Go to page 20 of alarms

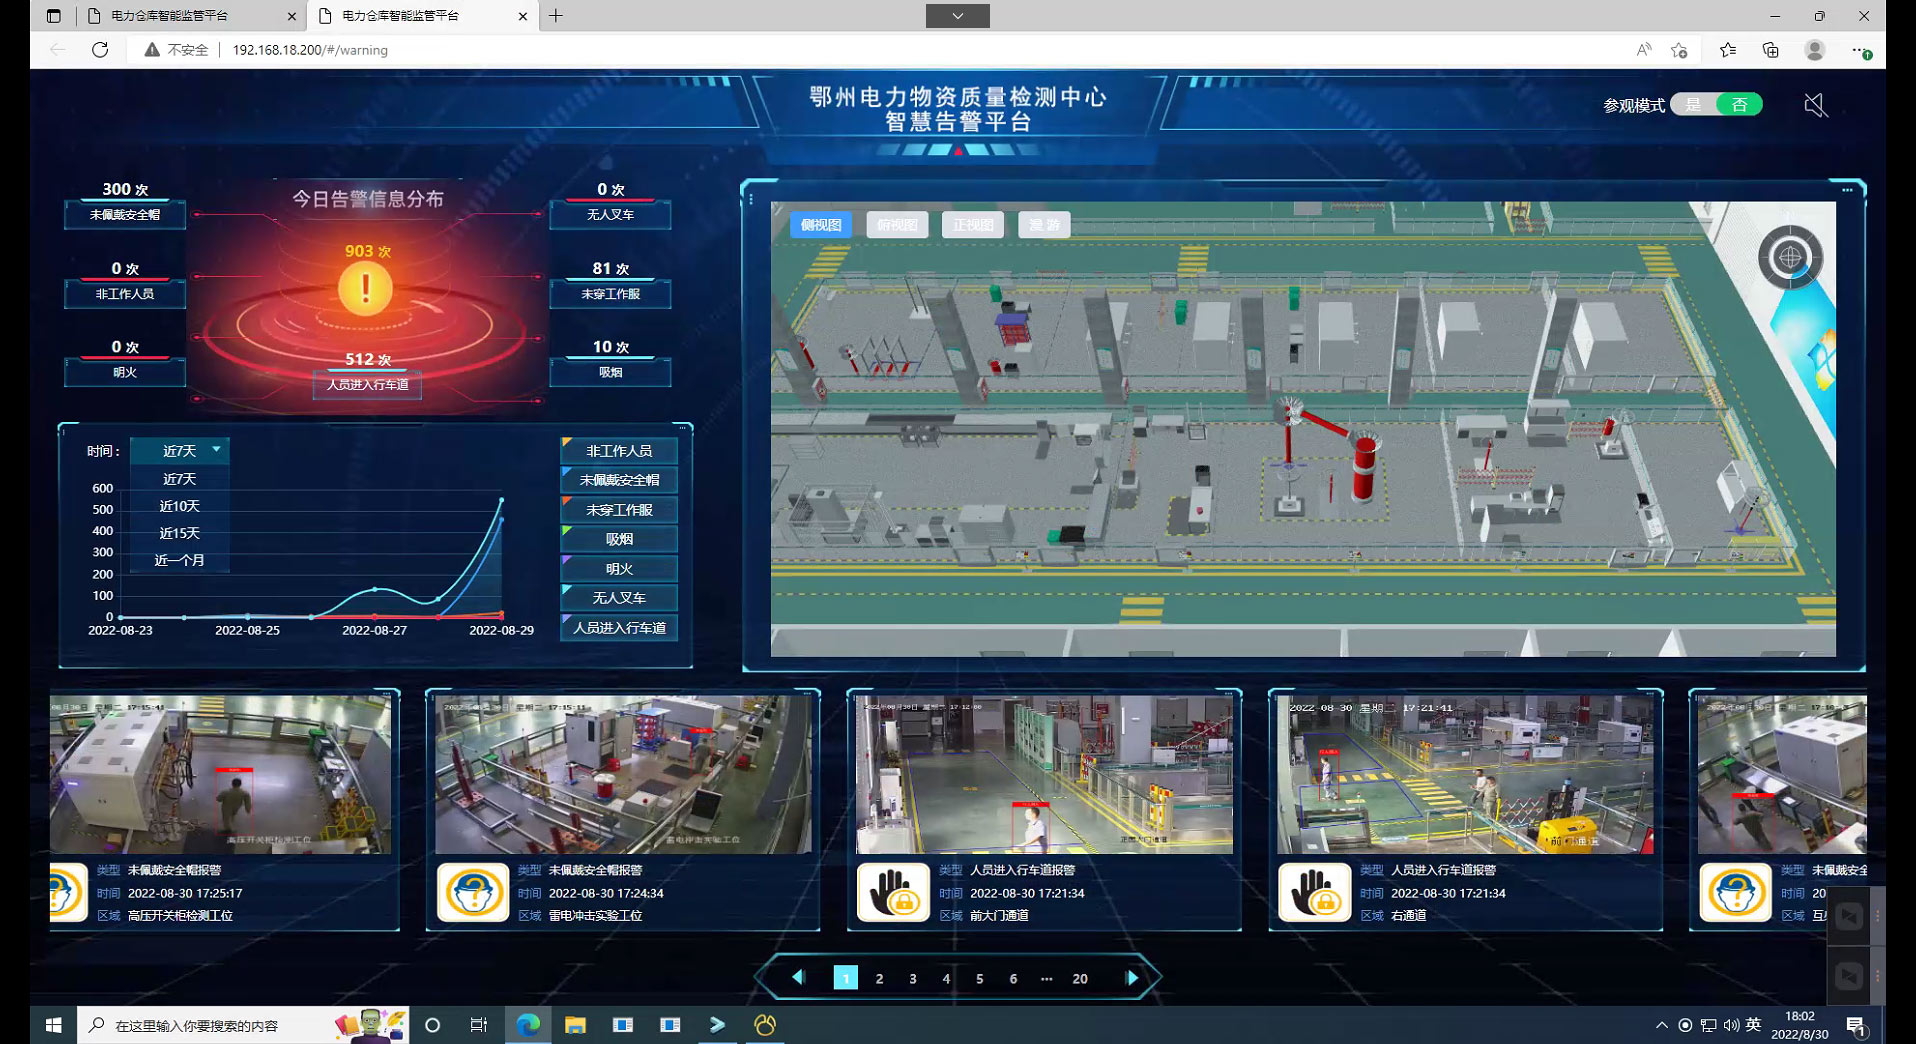(x=1080, y=979)
